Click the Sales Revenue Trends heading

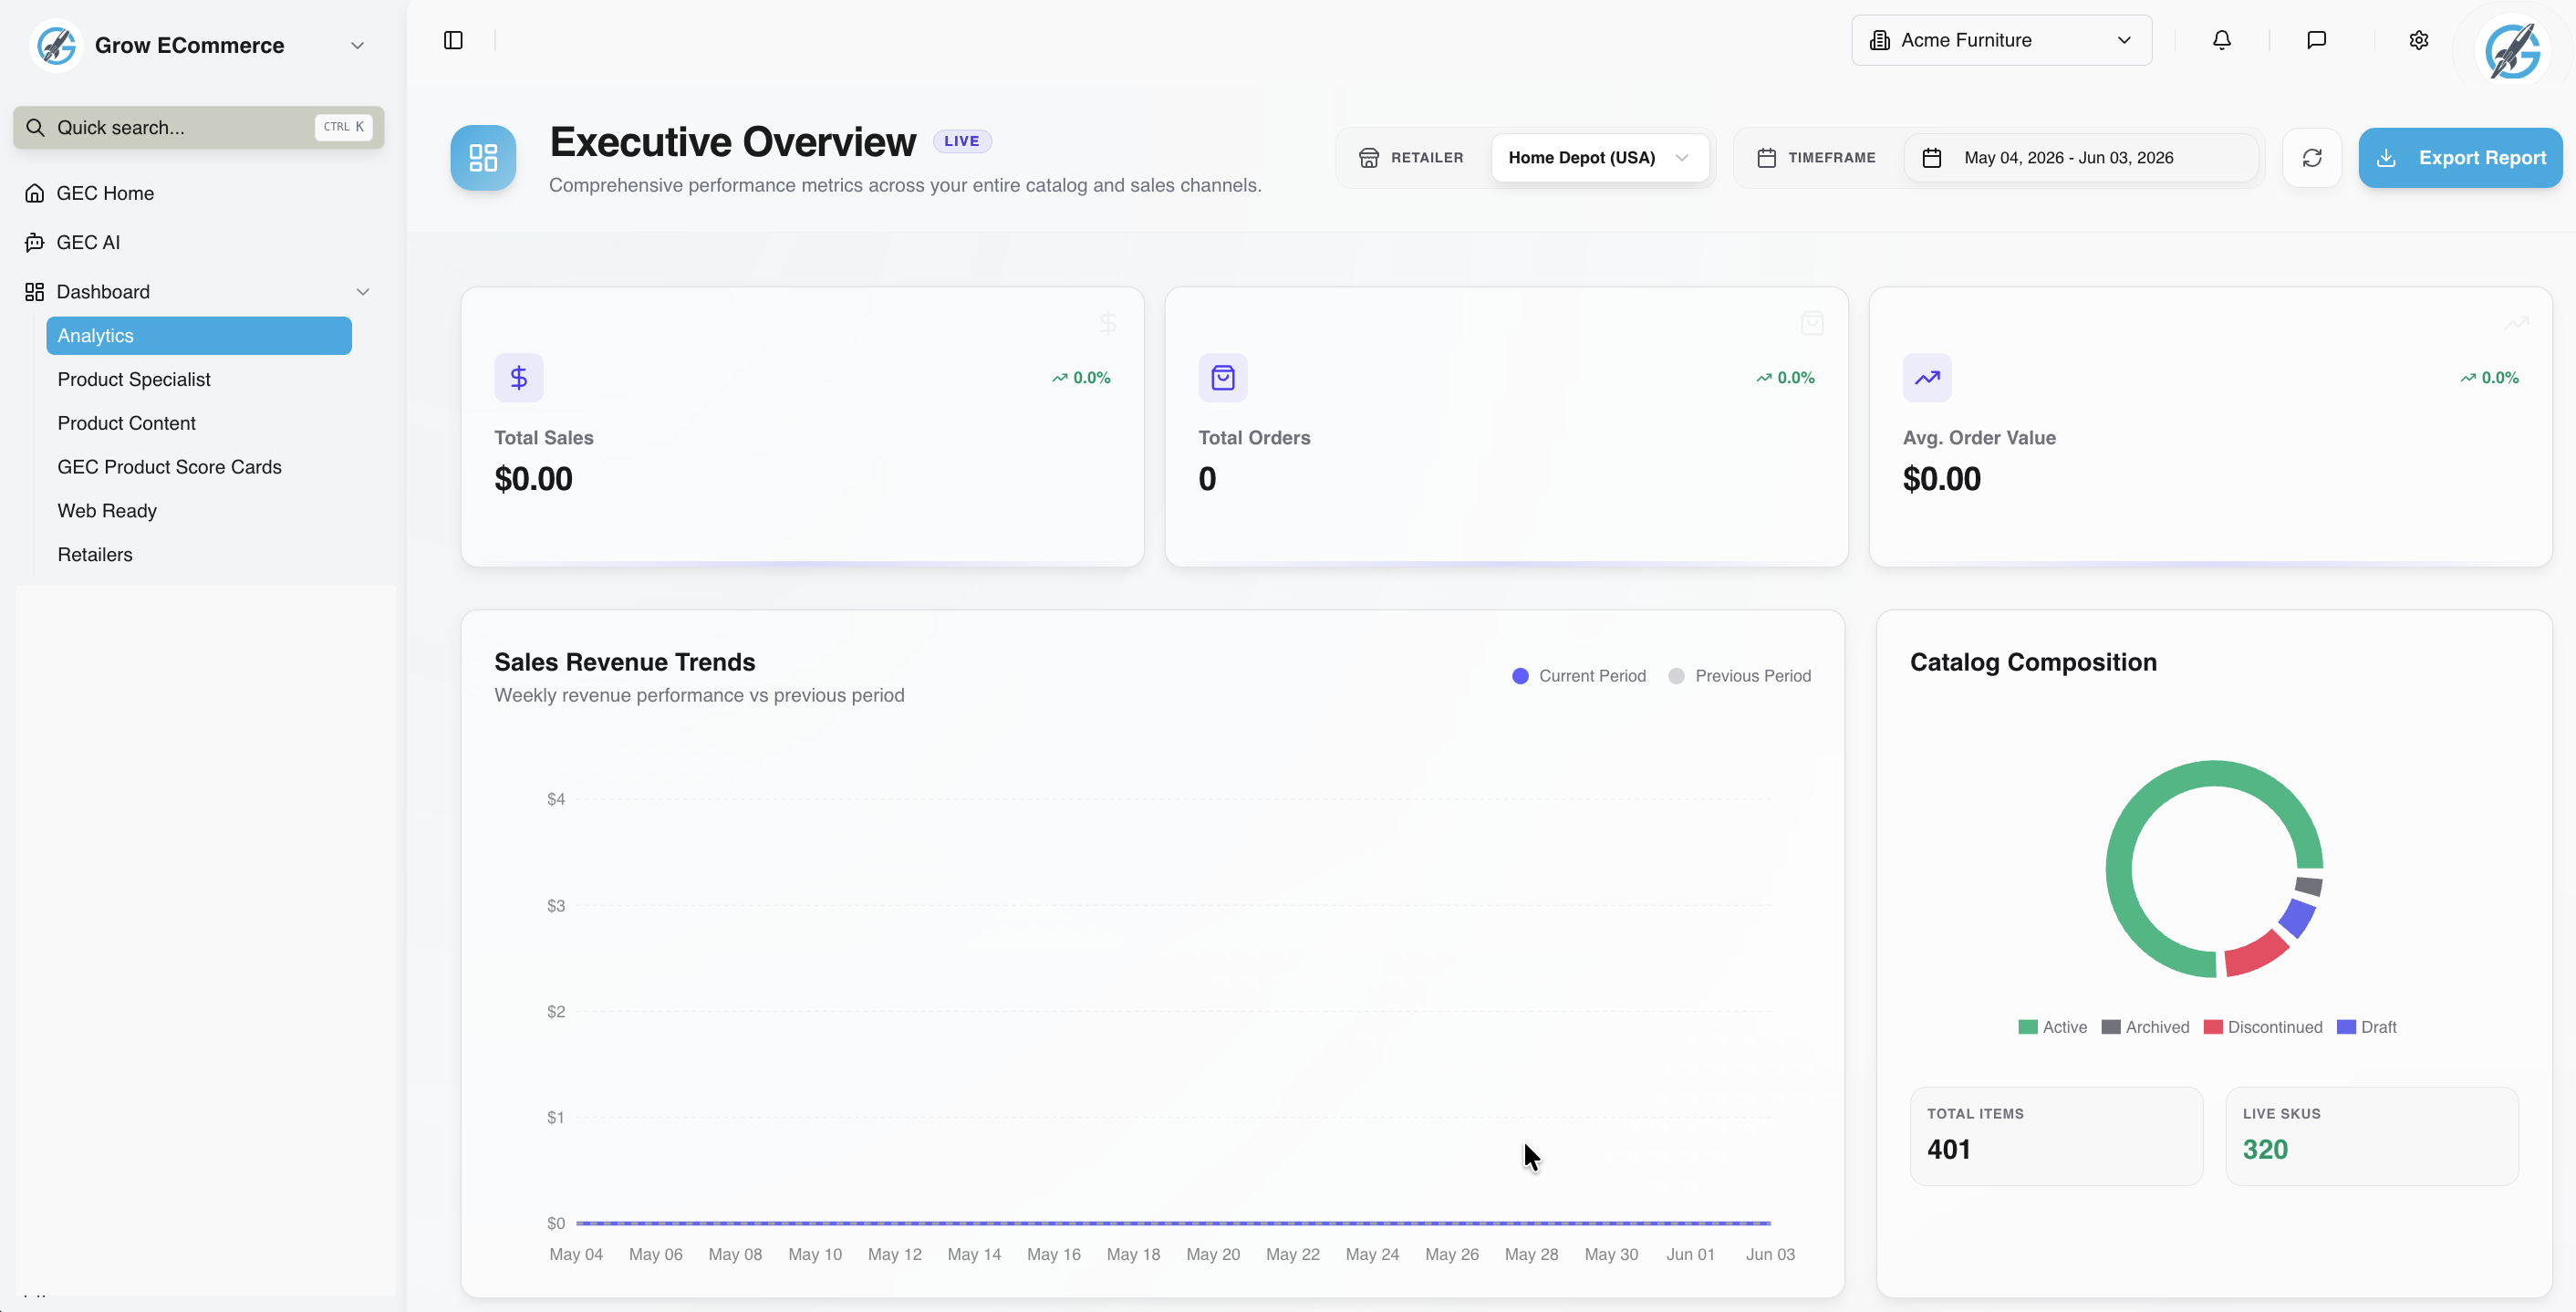tap(624, 662)
